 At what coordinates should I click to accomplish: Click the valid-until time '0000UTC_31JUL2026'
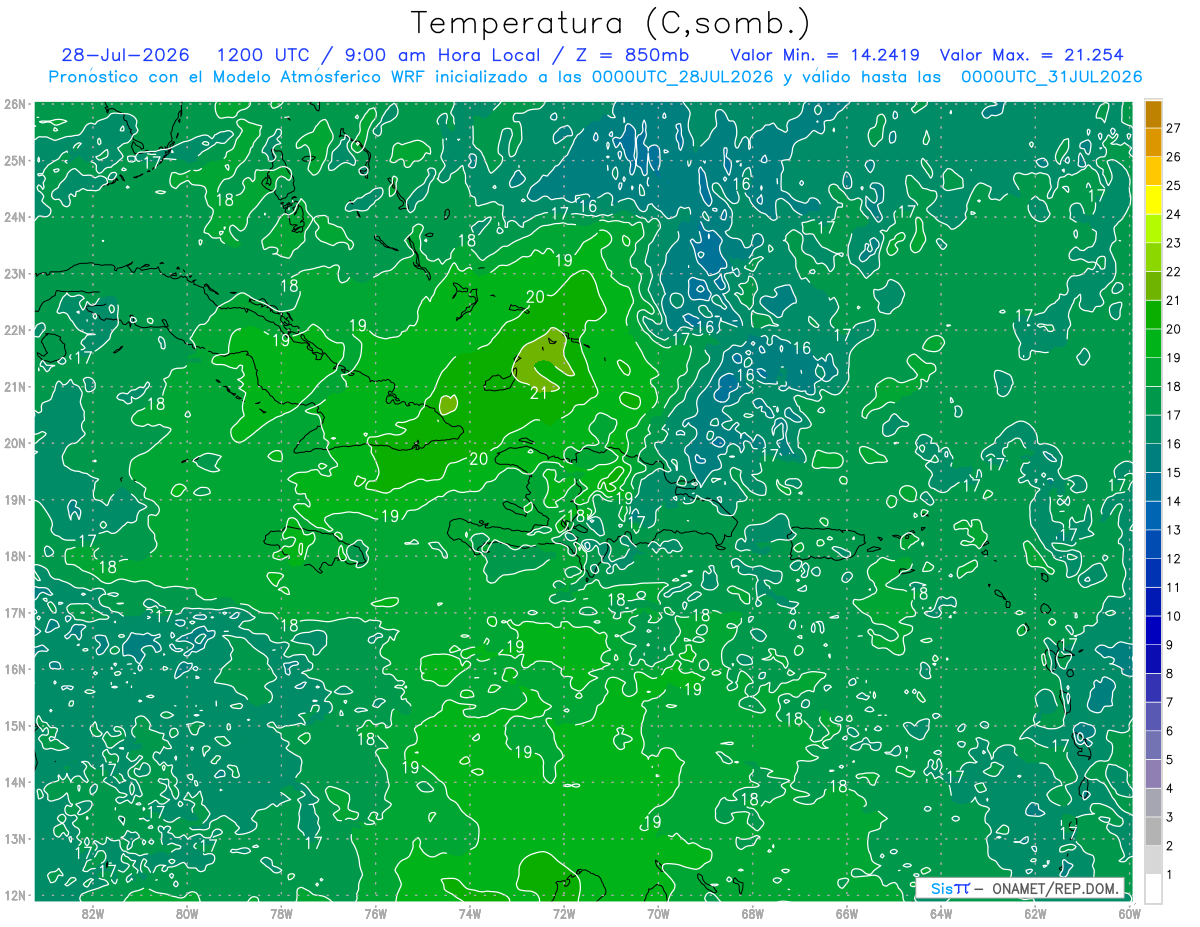click(1051, 76)
